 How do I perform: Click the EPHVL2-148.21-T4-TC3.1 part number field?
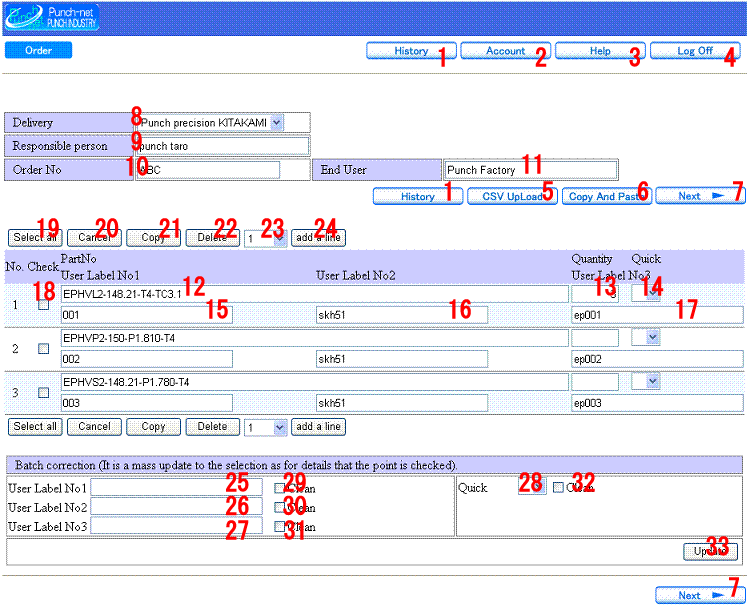coord(314,294)
